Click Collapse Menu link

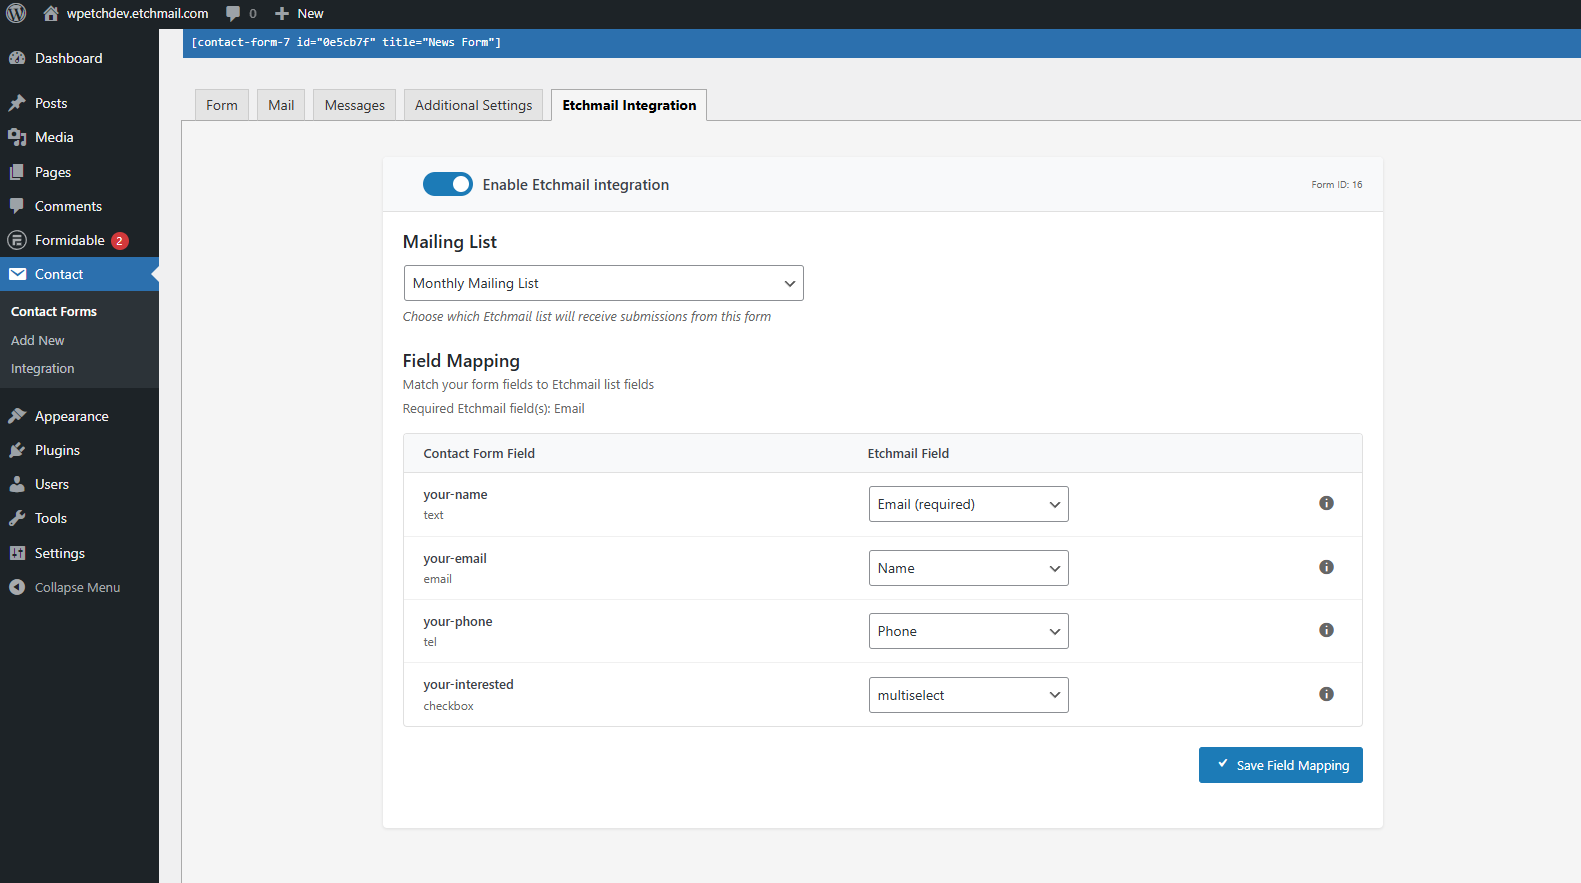[78, 587]
